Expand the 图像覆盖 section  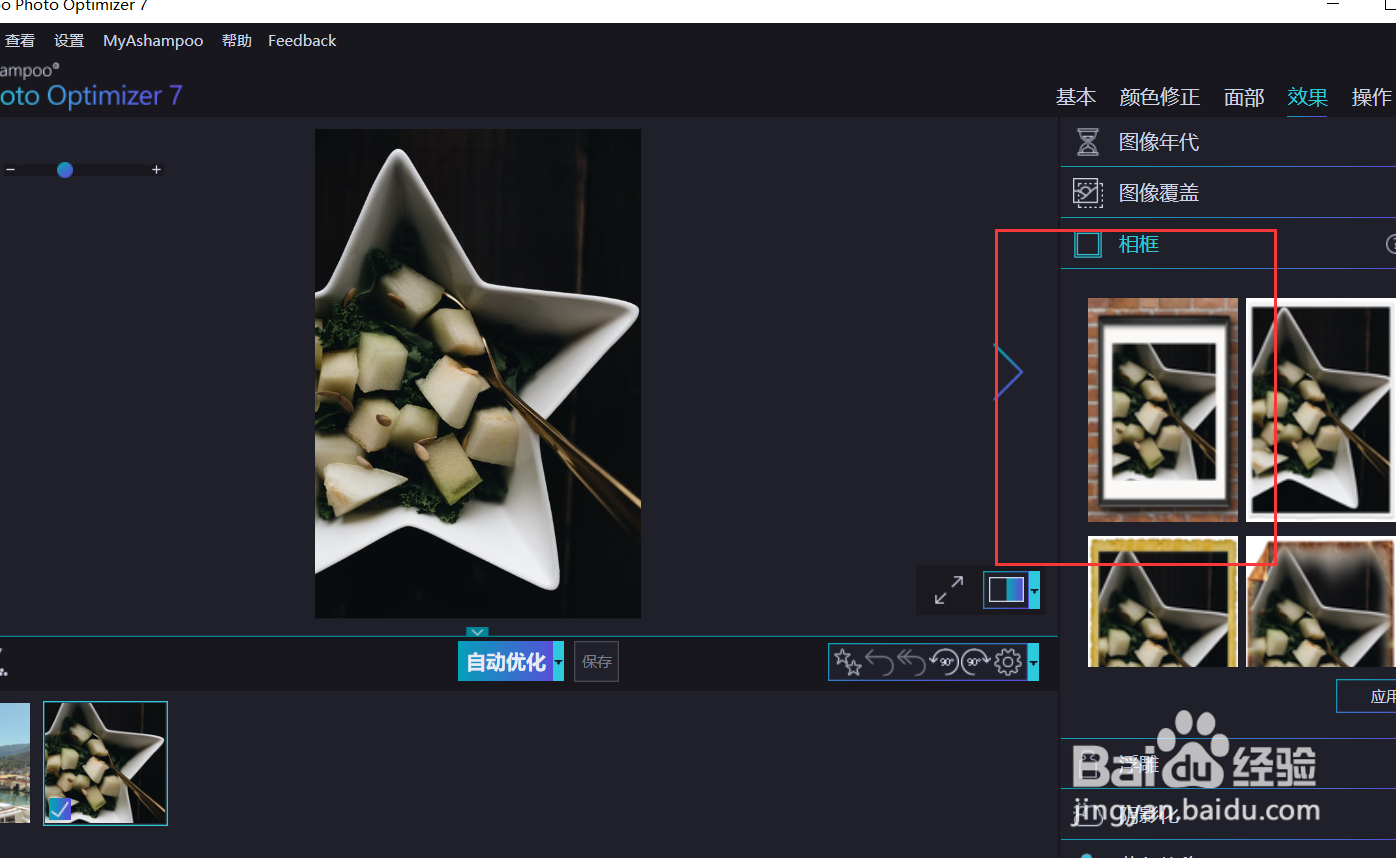pyautogui.click(x=1228, y=193)
